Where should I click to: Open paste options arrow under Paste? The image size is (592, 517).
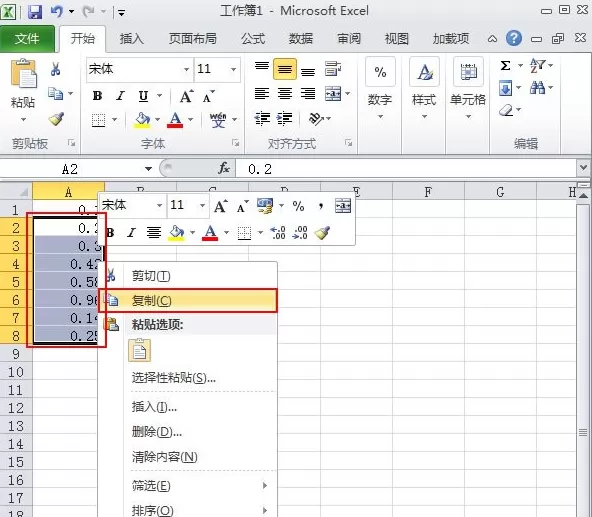coord(23,120)
